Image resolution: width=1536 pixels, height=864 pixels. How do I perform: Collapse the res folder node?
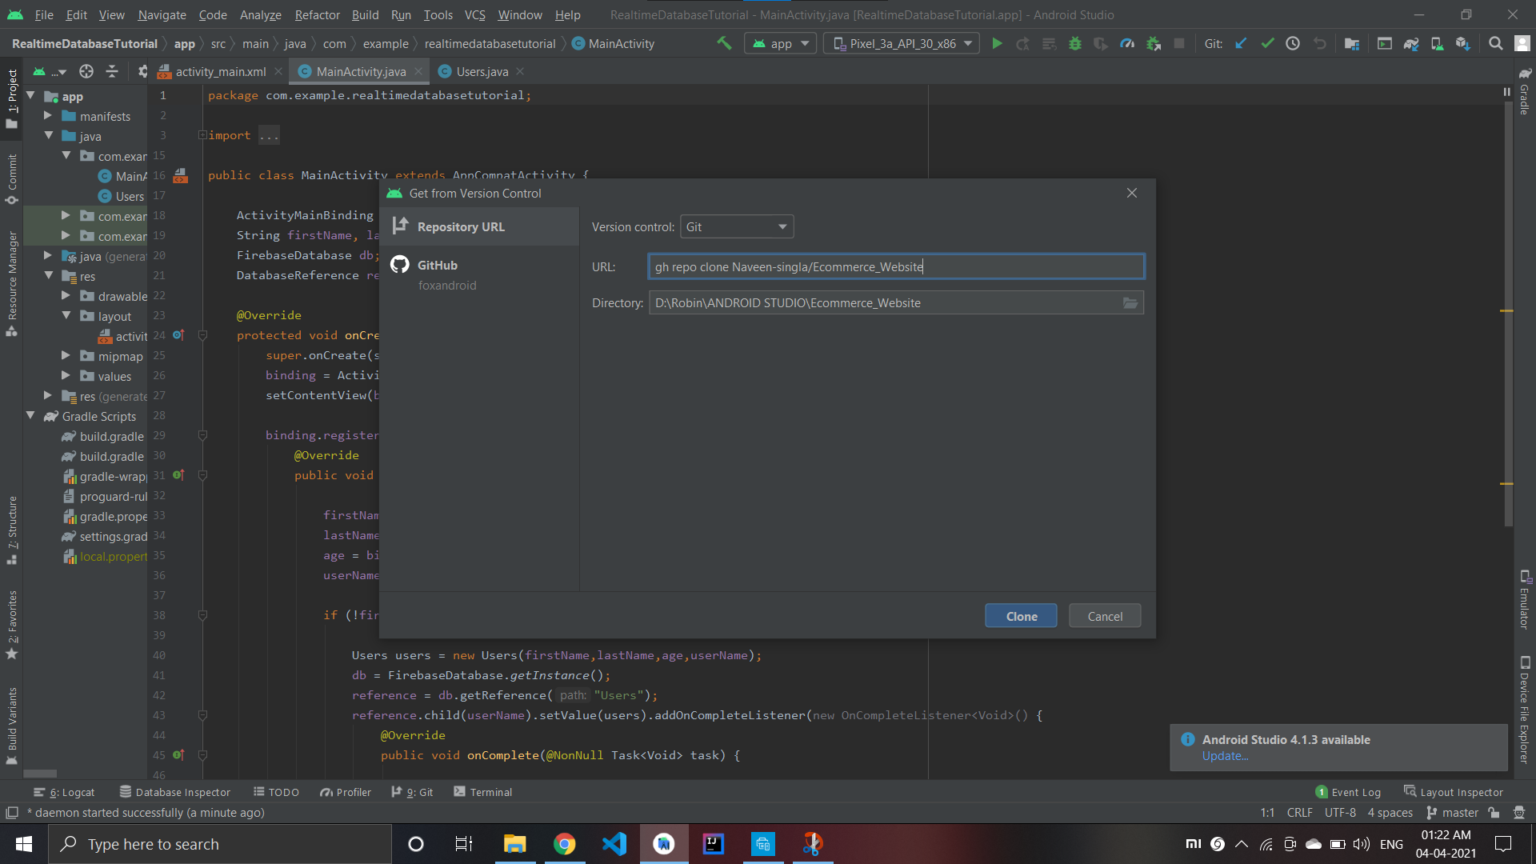point(48,276)
